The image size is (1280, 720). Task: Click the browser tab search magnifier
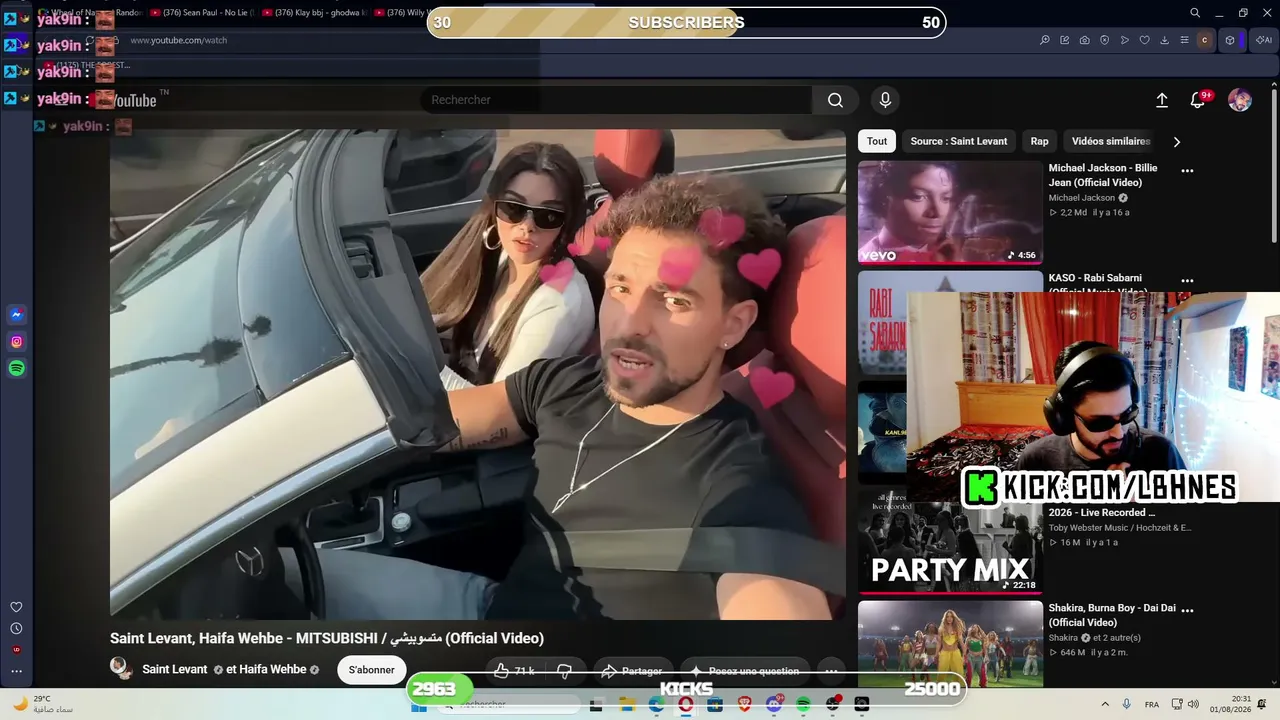pyautogui.click(x=1195, y=13)
